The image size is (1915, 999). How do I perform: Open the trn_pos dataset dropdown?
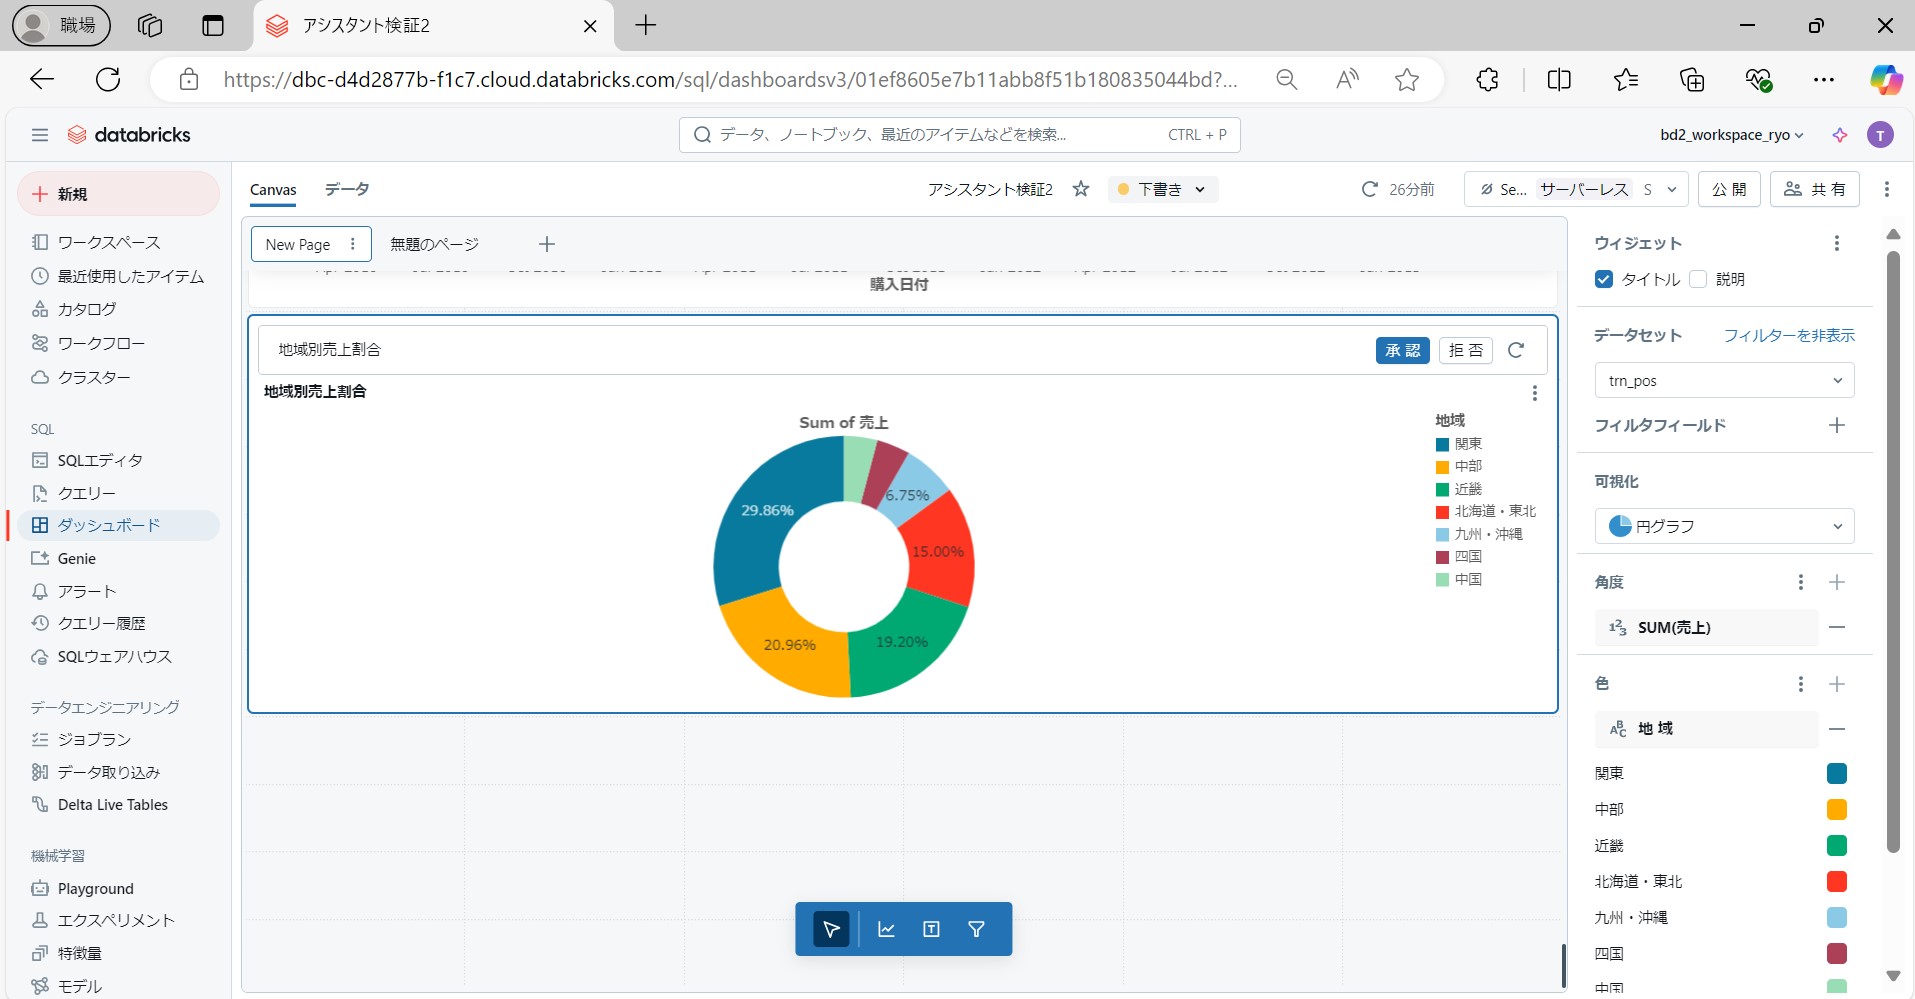click(1724, 381)
